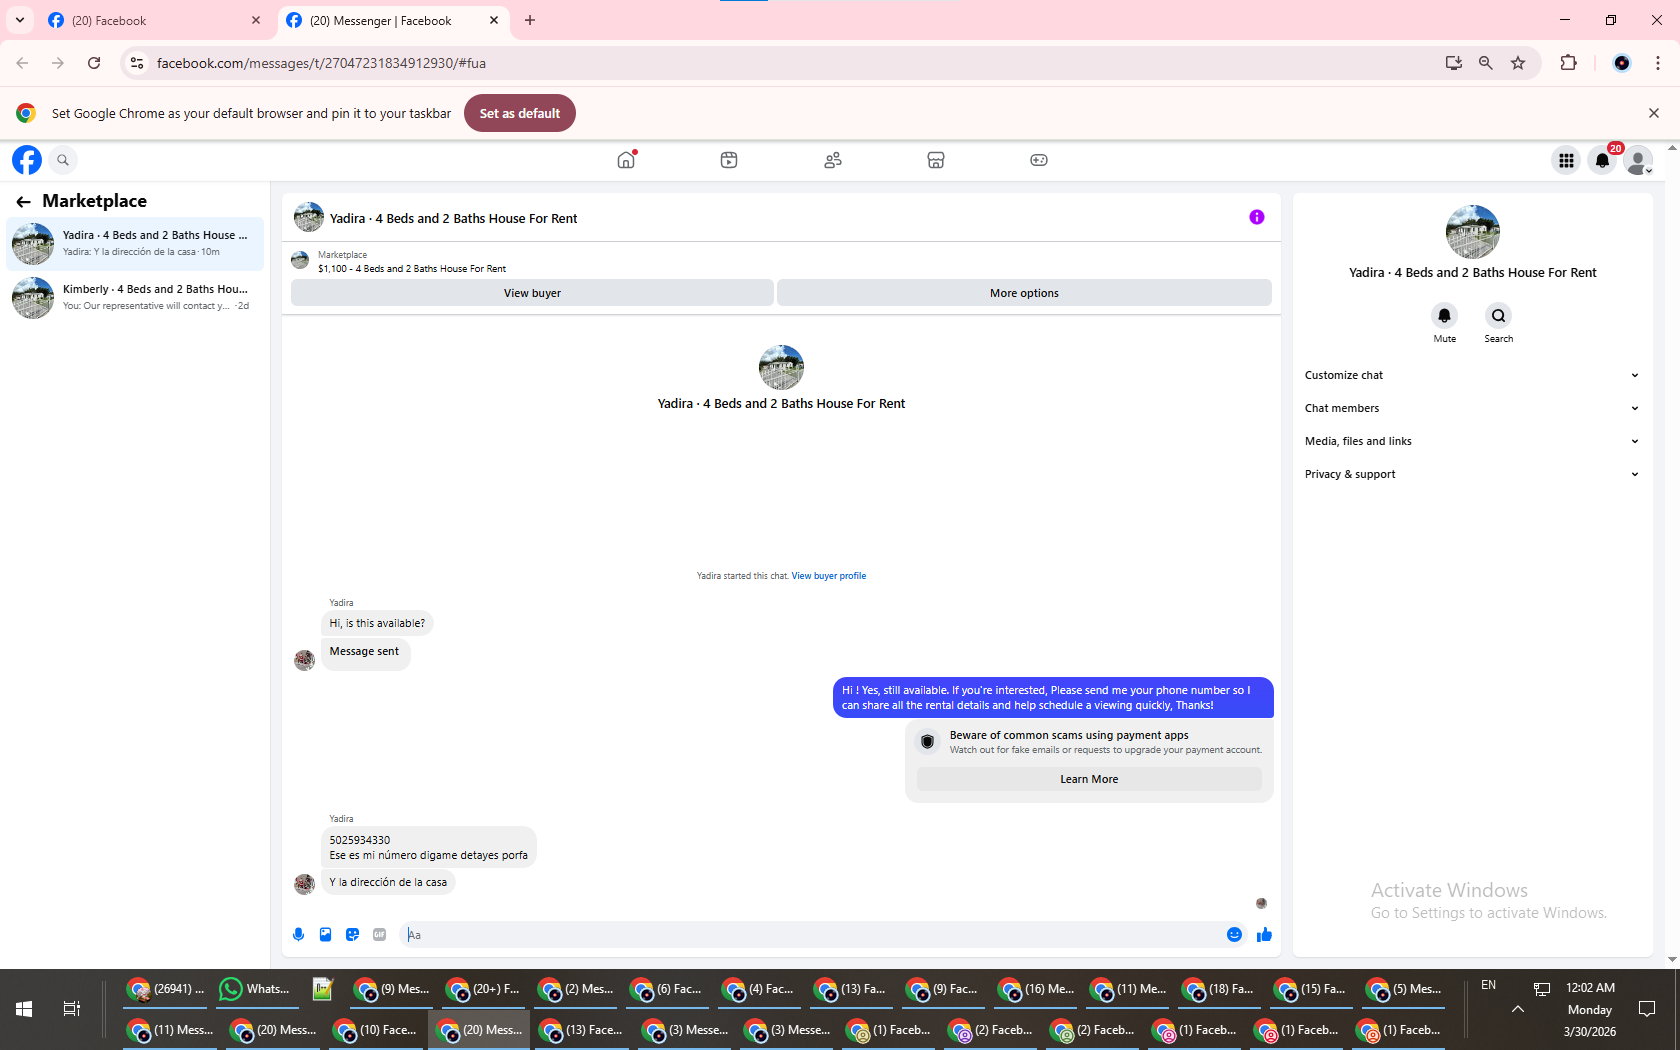This screenshot has height=1050, width=1680.
Task: Select the (20) Messenger | Facebook tab
Action: [393, 21]
